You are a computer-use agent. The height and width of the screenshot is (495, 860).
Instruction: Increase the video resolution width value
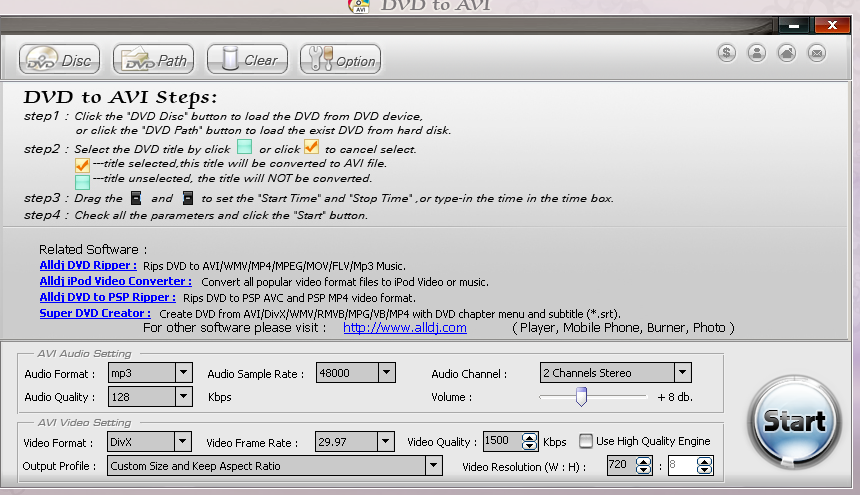click(643, 462)
